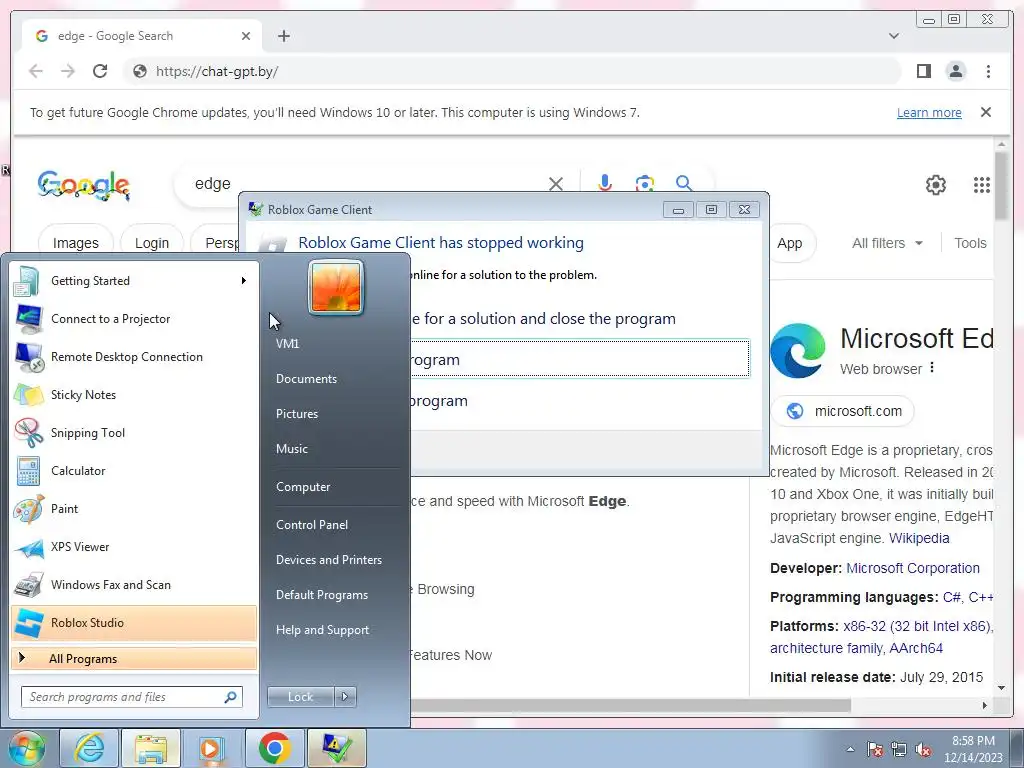
Task: Open Google apps grid
Action: pos(982,185)
